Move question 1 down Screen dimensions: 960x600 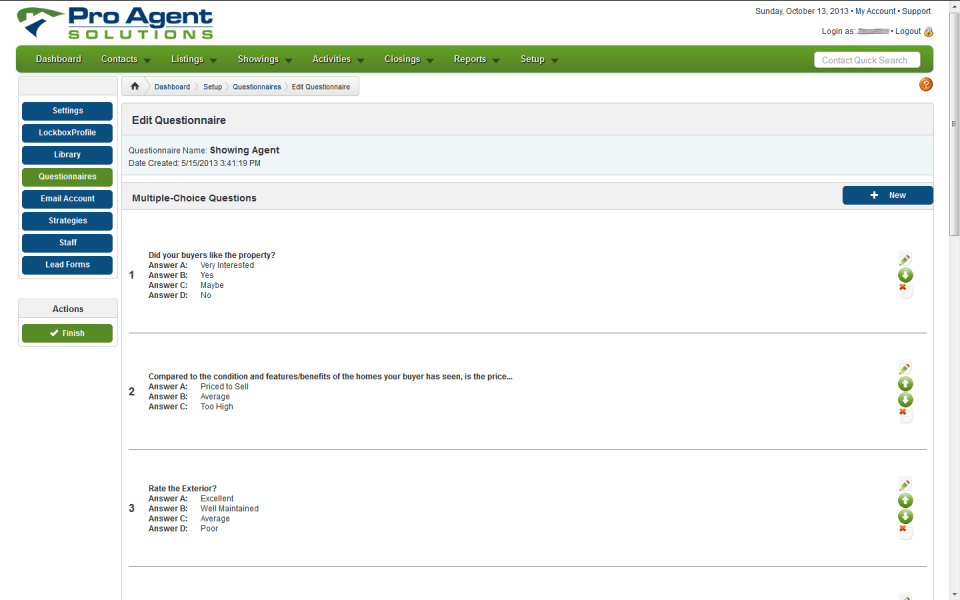(x=905, y=275)
